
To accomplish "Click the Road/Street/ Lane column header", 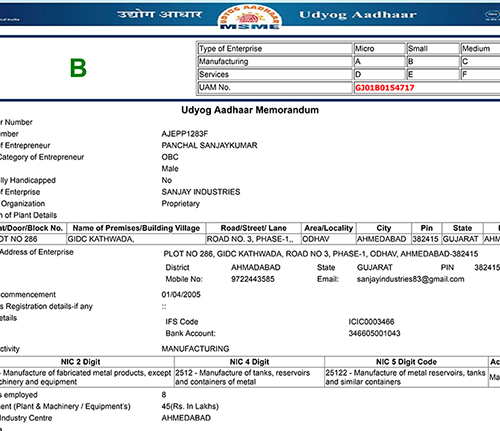I will click(254, 228).
